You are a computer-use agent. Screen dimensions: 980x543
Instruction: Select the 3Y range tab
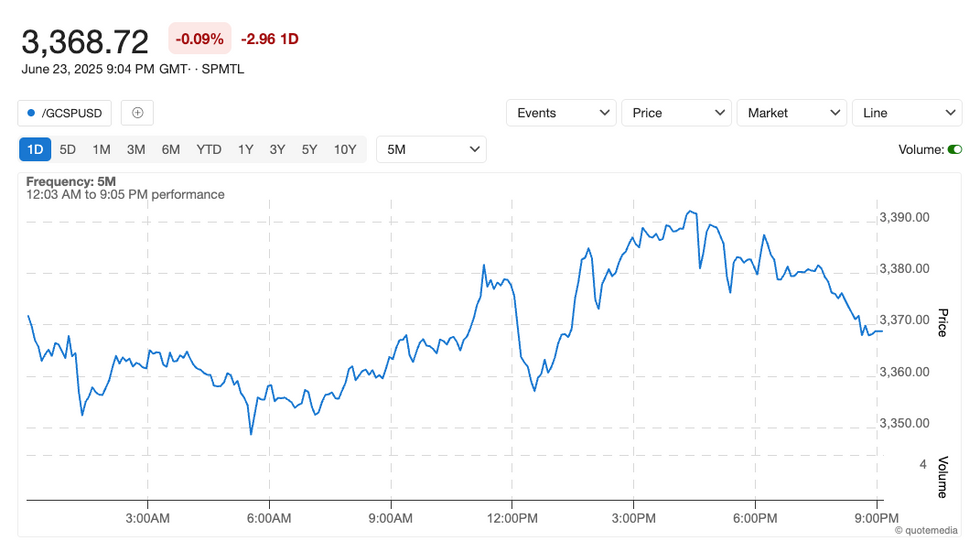(277, 150)
